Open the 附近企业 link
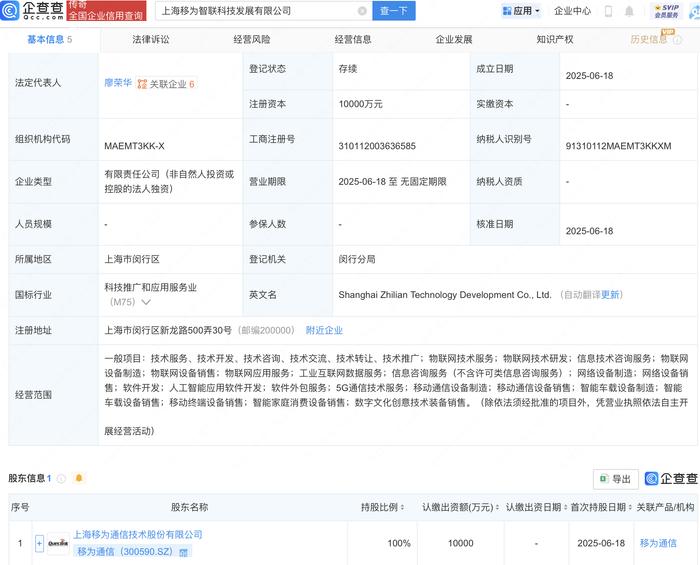The width and height of the screenshot is (700, 565). (324, 330)
